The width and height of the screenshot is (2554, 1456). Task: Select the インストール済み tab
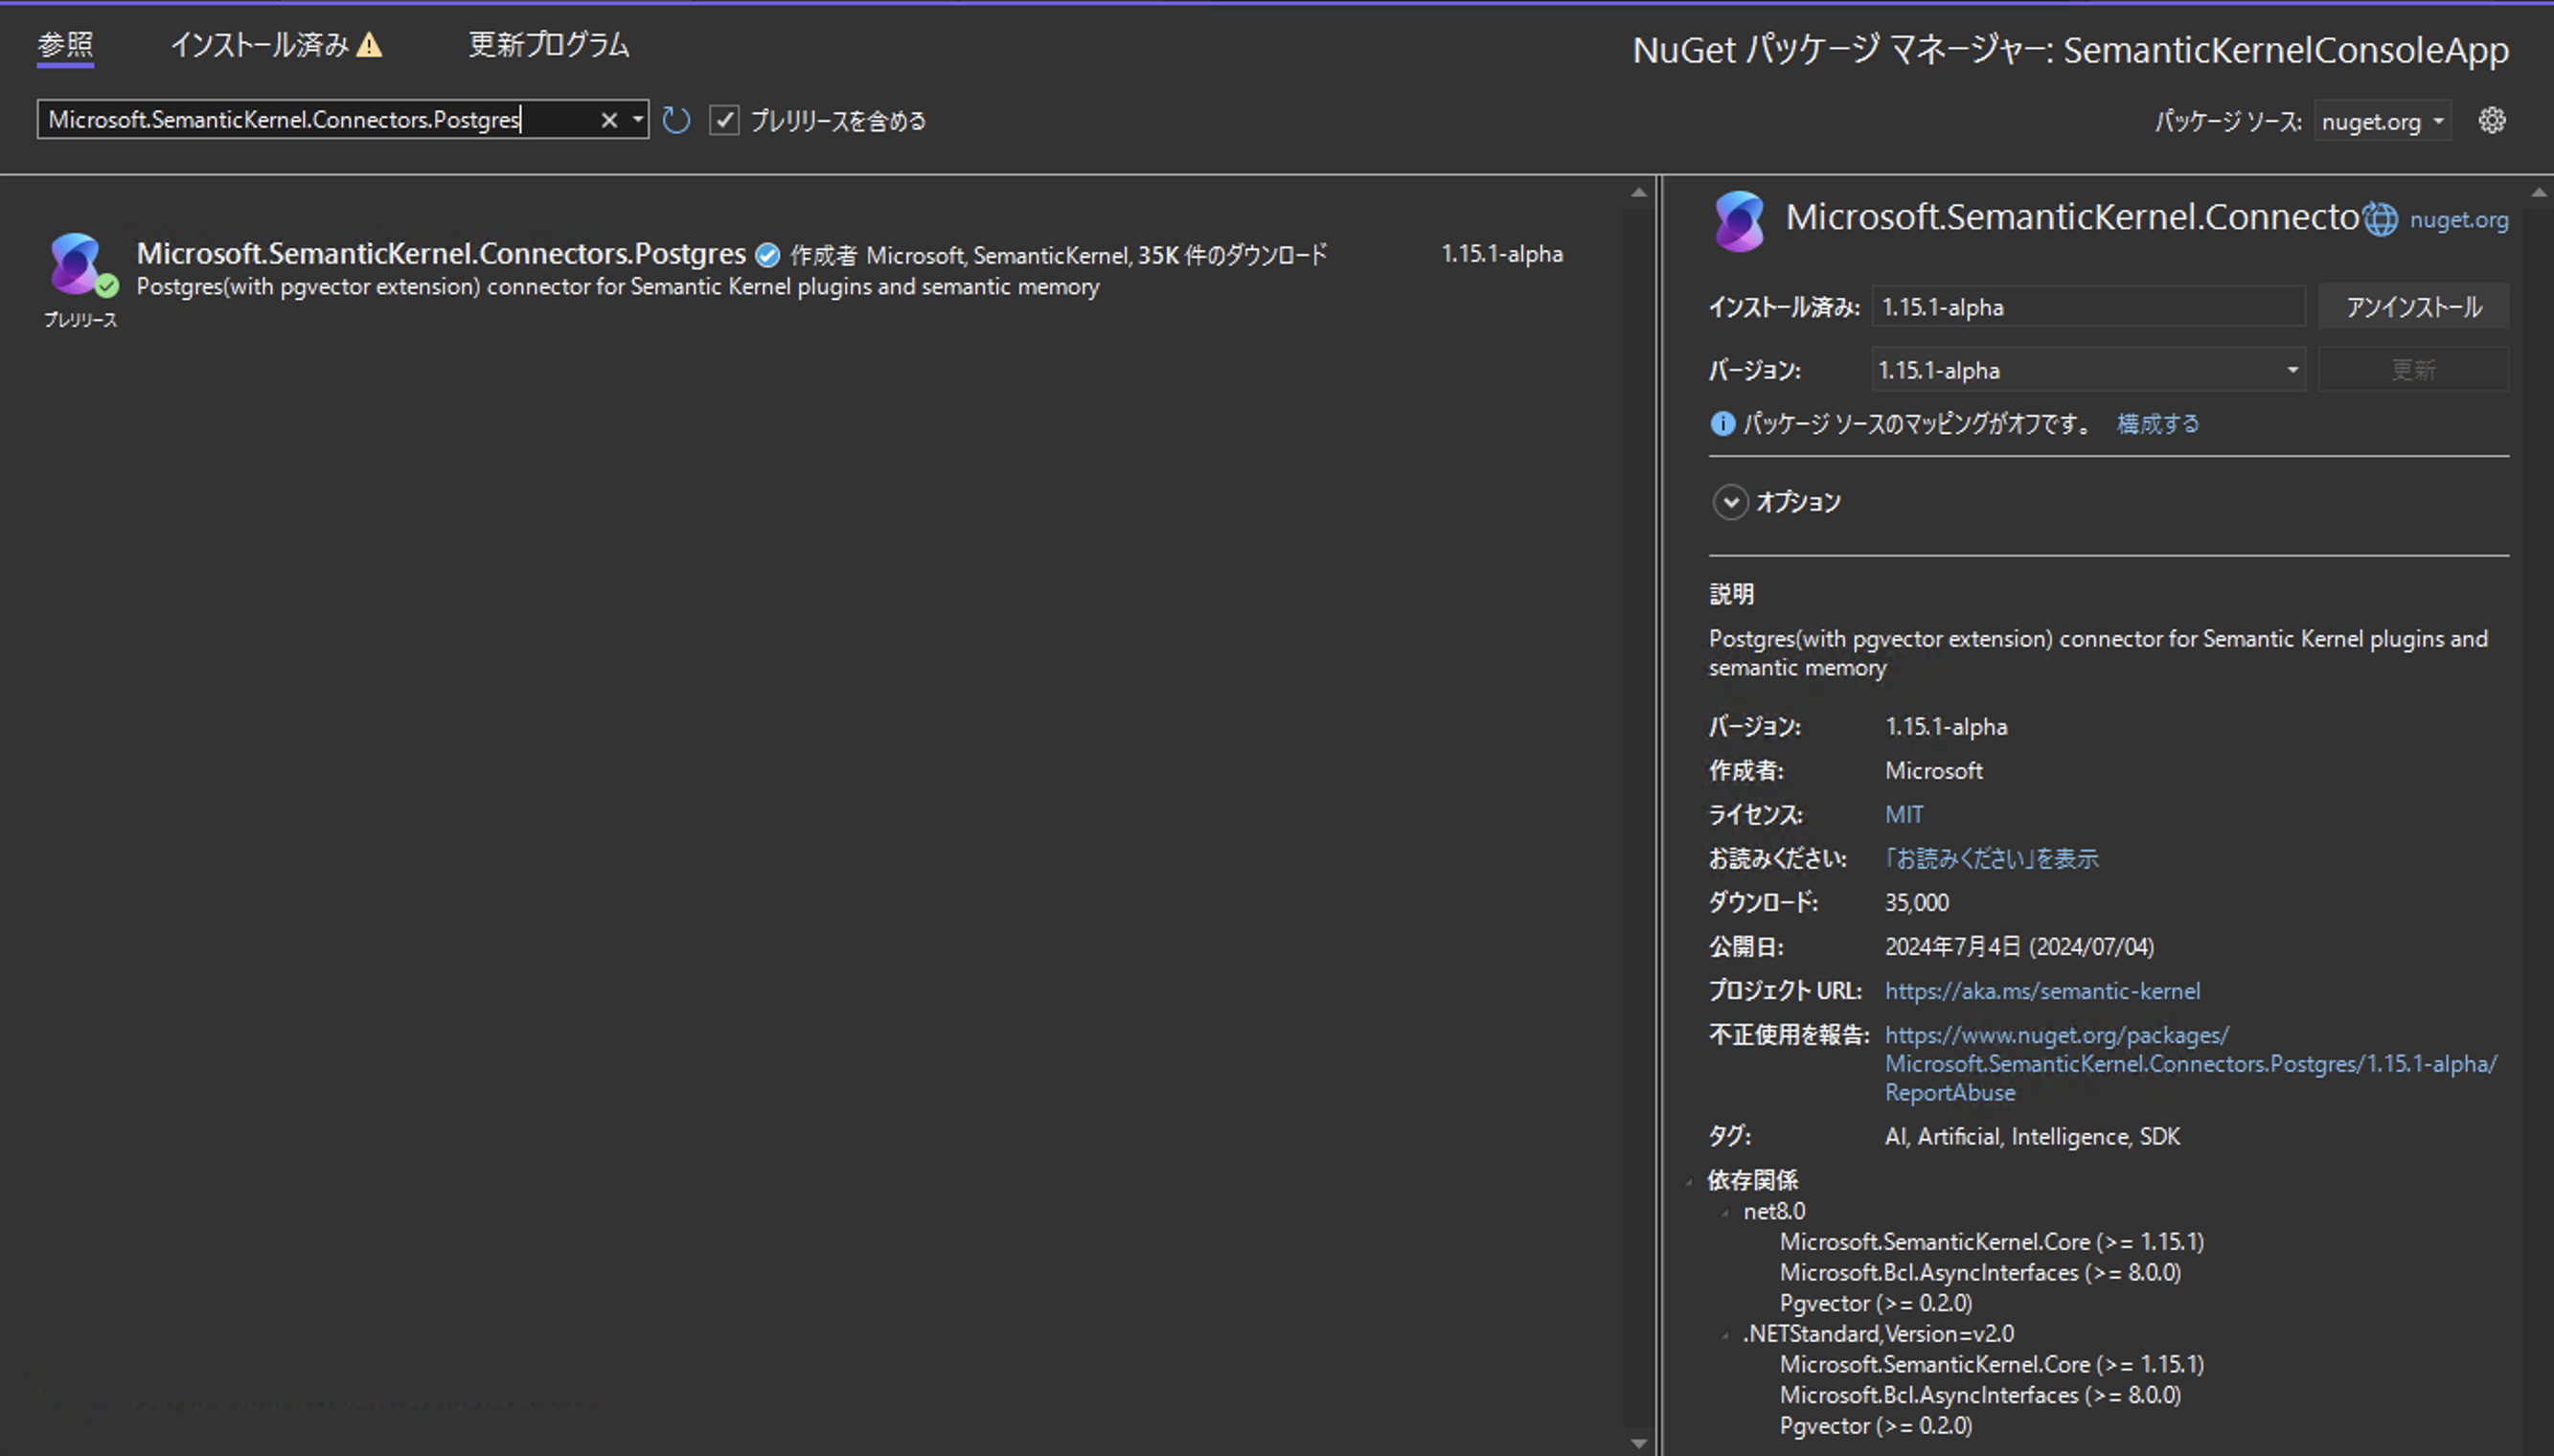pos(262,44)
